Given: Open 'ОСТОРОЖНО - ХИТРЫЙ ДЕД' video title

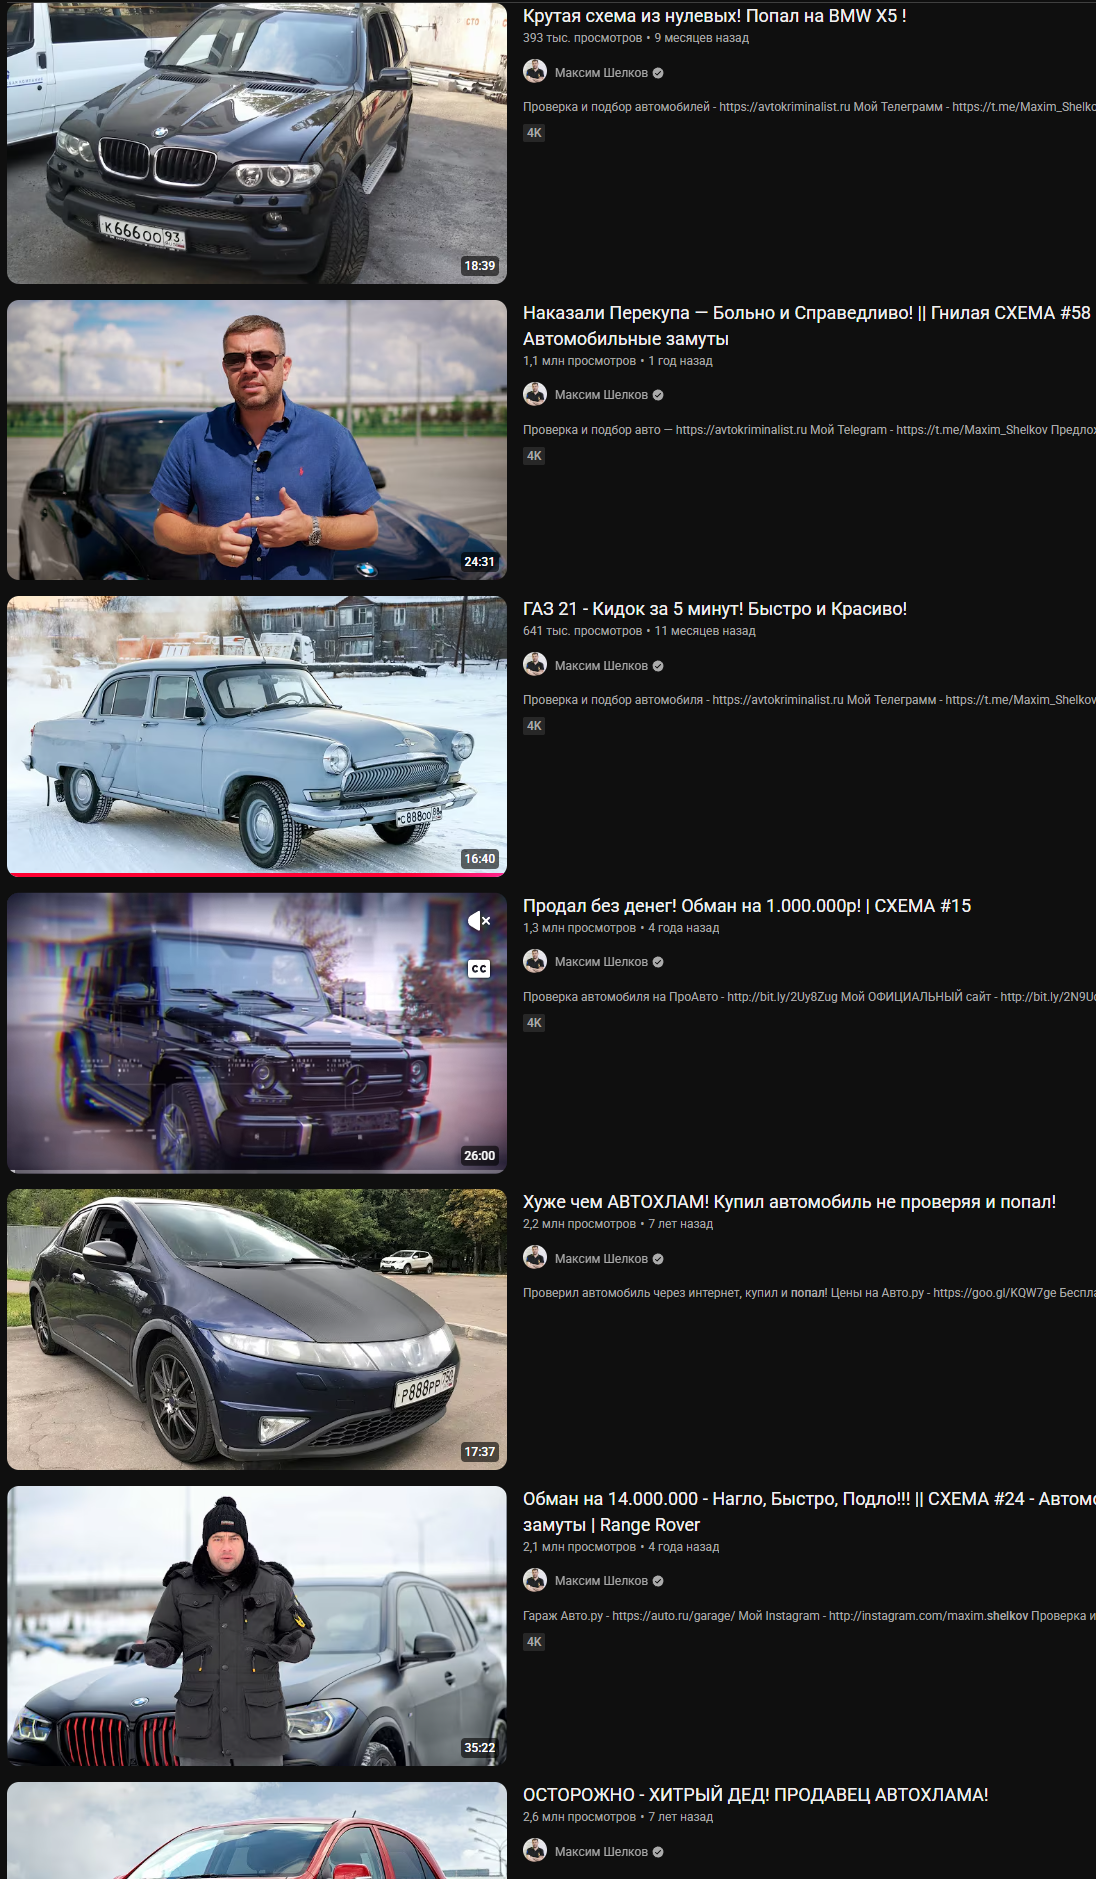Looking at the screenshot, I should (755, 1795).
